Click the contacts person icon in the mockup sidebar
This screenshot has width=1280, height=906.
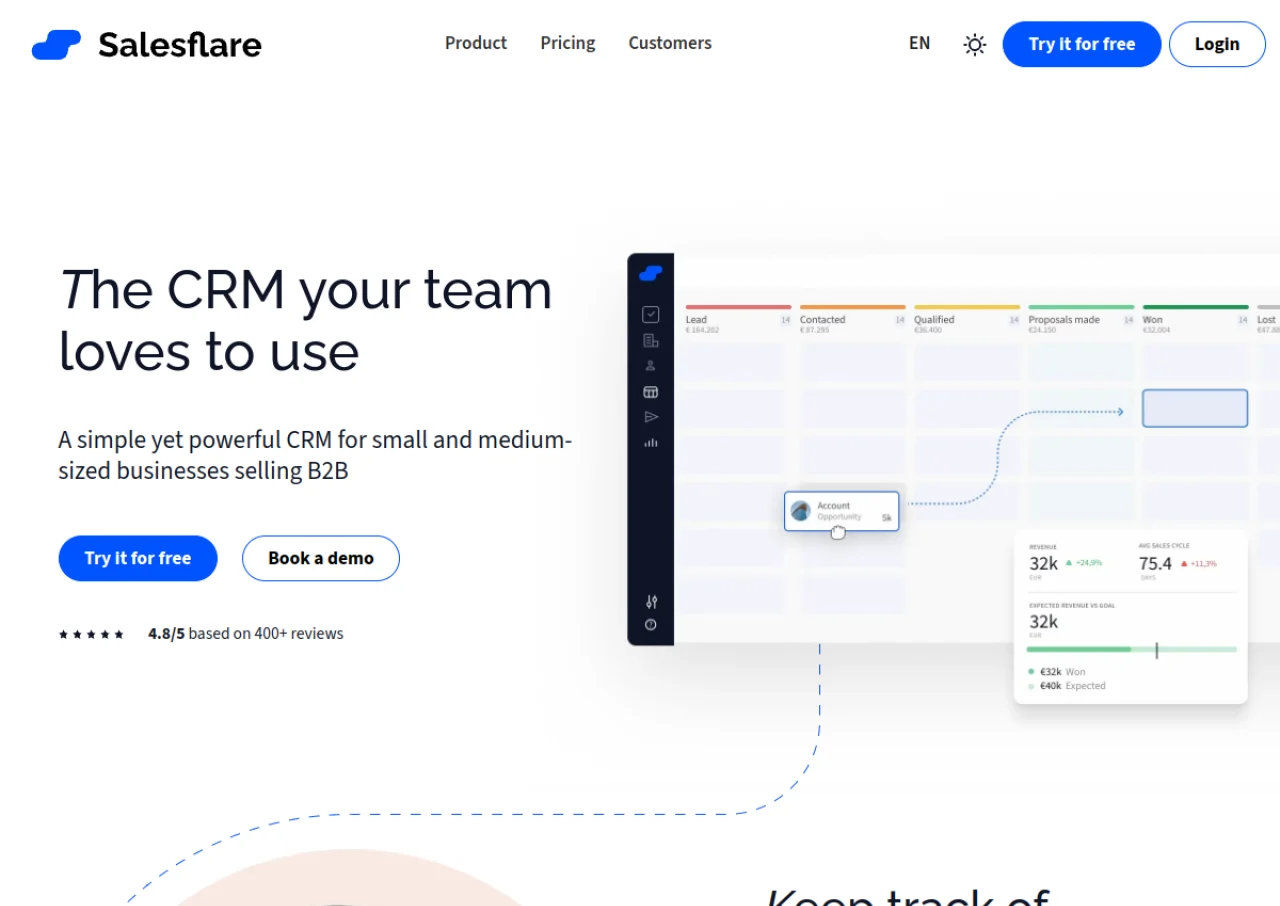pos(651,366)
